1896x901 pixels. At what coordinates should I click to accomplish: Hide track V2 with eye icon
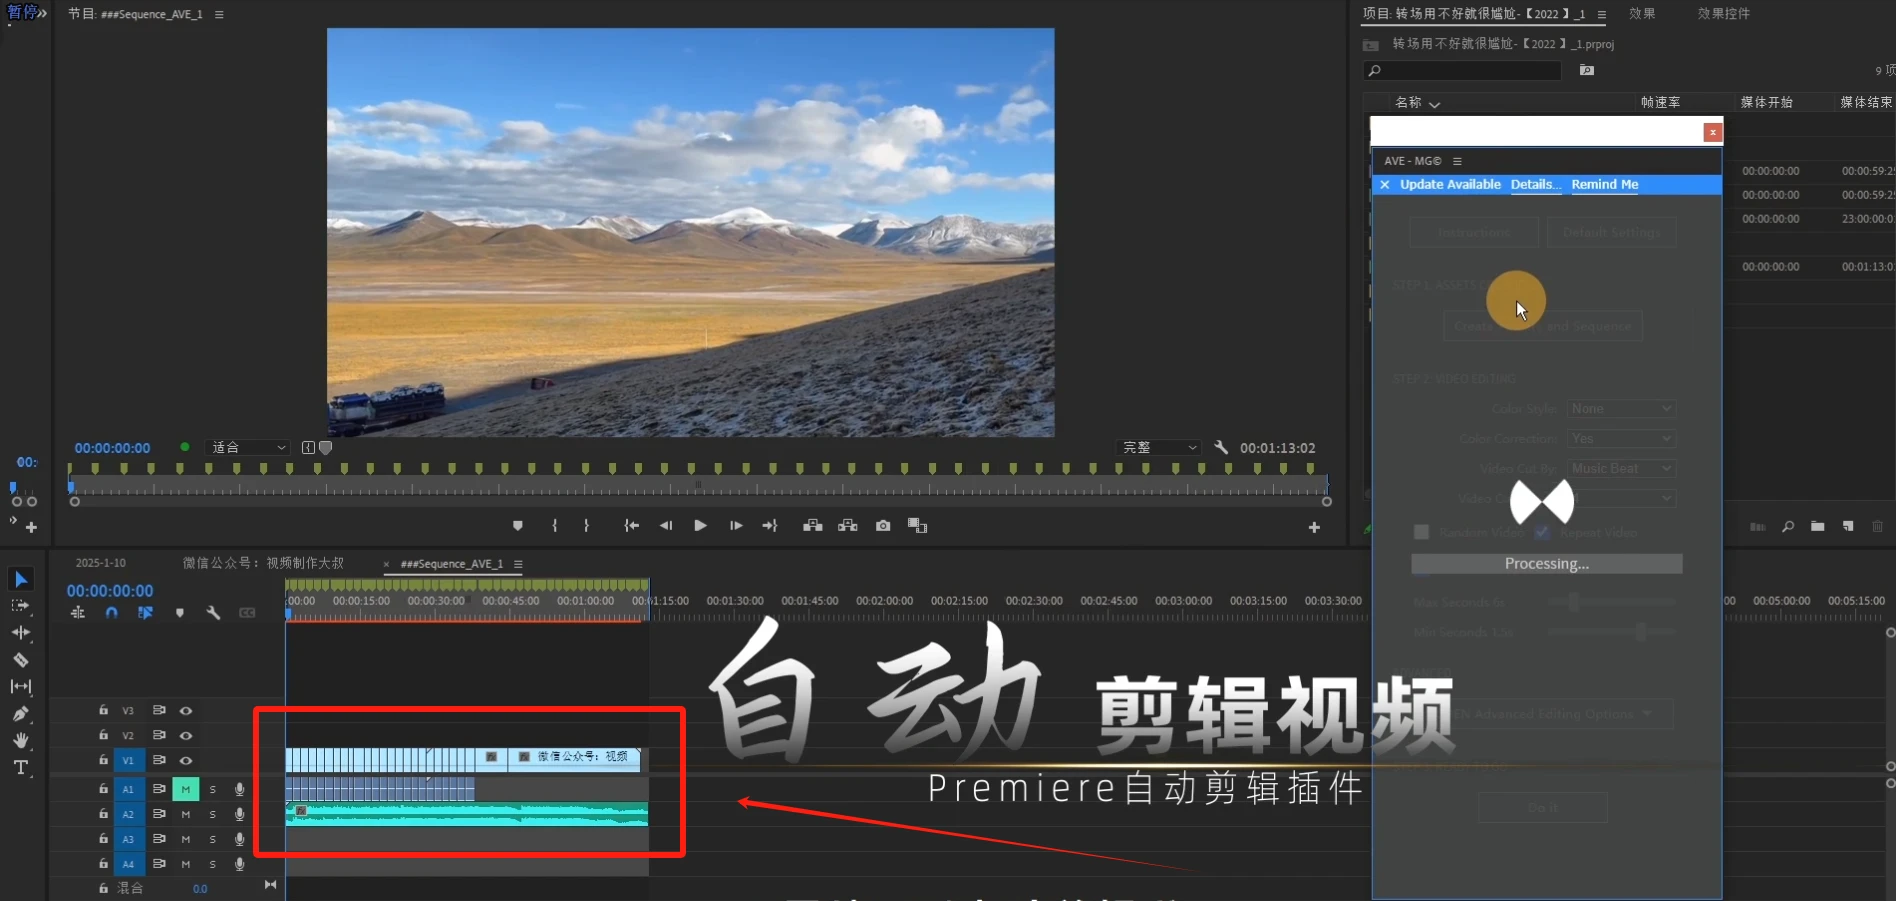click(x=186, y=736)
